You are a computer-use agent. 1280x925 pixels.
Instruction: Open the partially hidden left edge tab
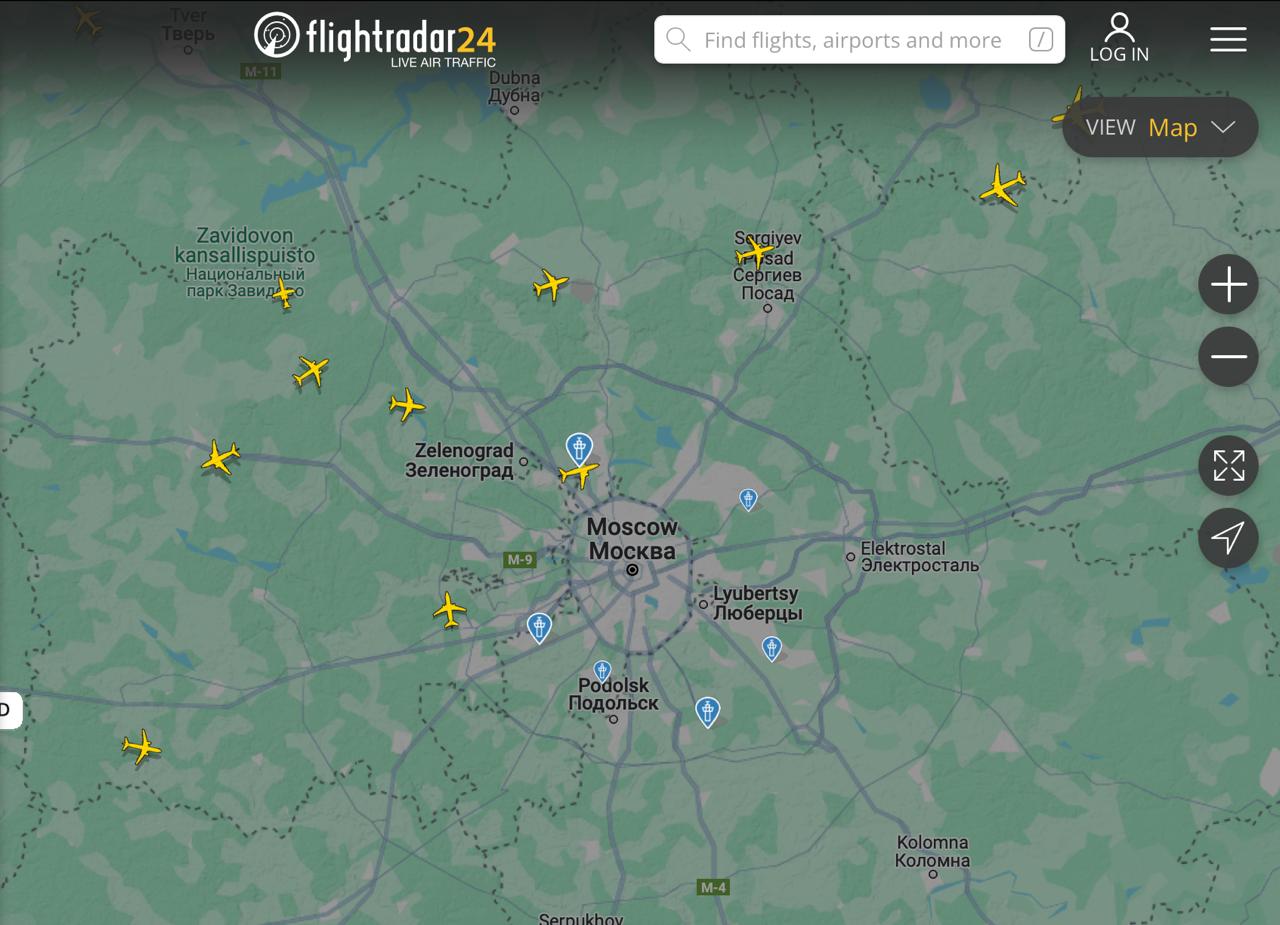(10, 710)
